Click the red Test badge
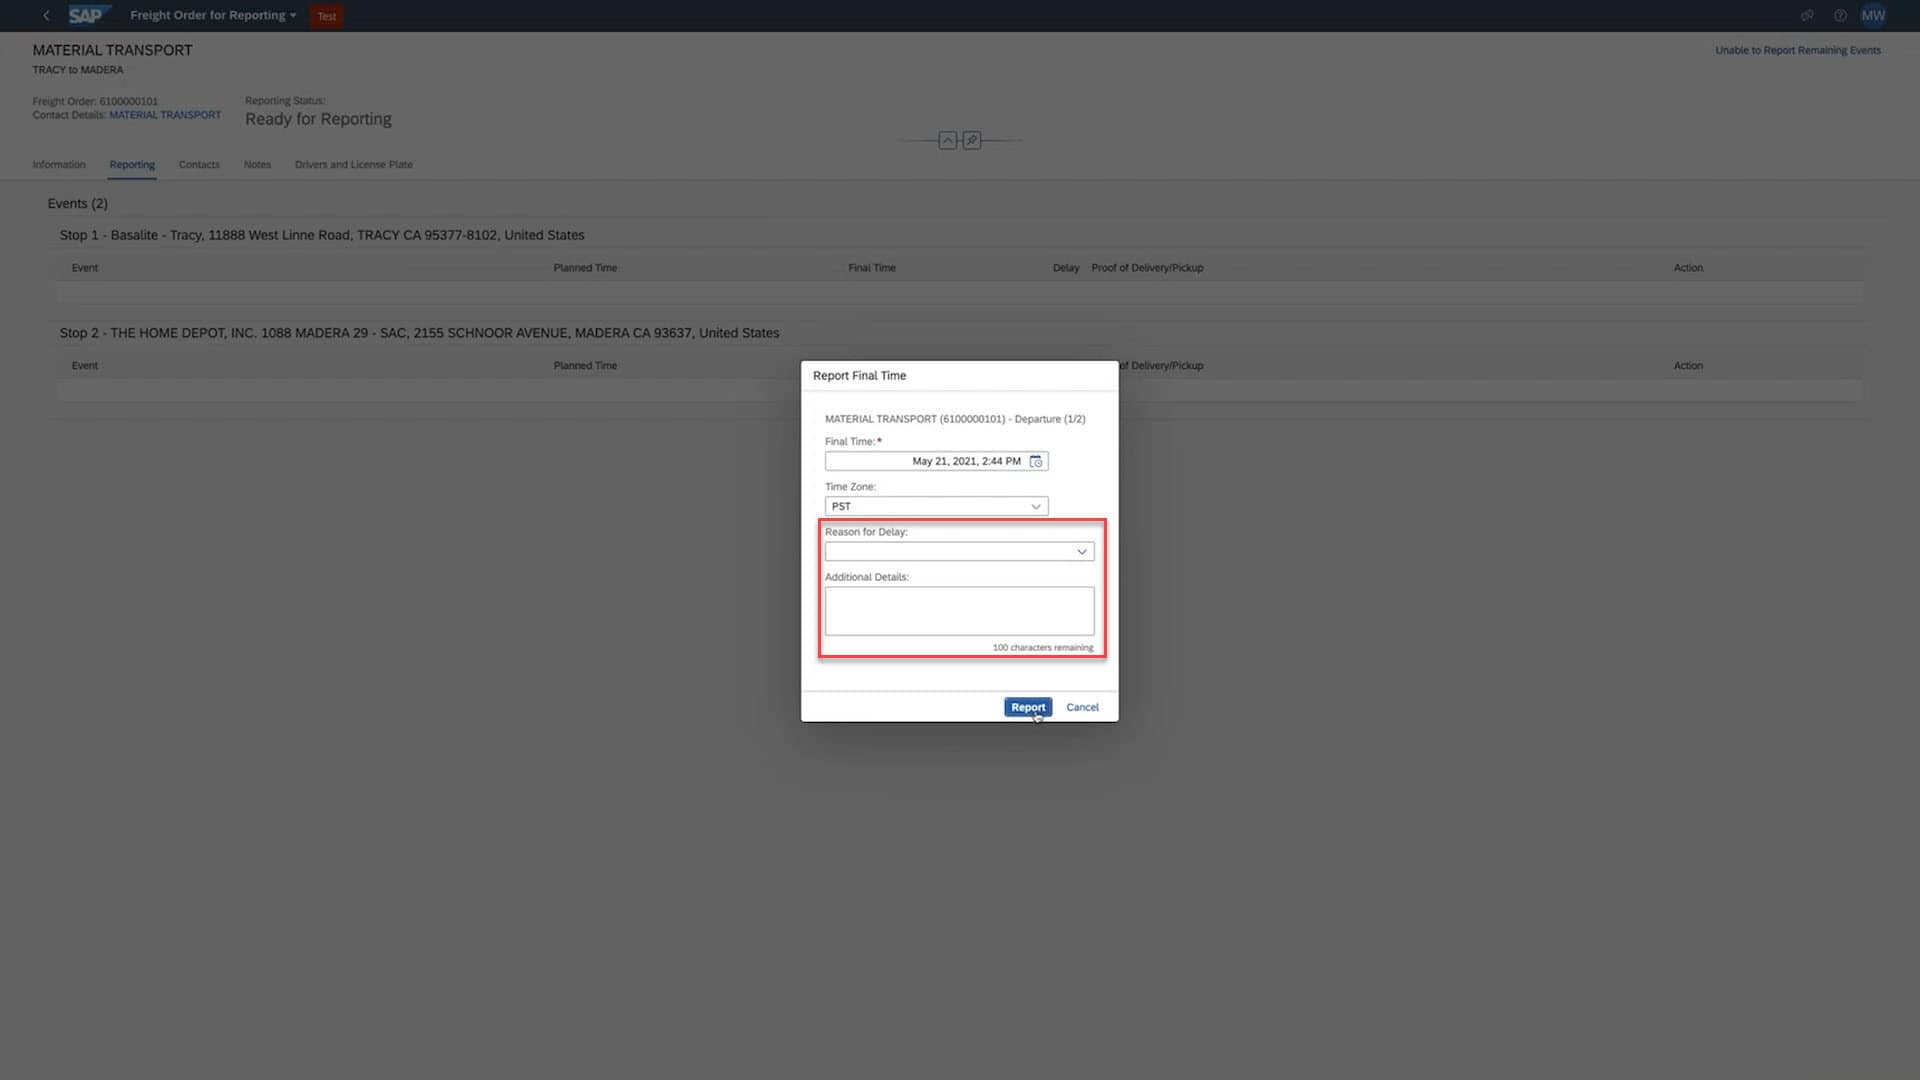The width and height of the screenshot is (1920, 1080). click(x=327, y=16)
